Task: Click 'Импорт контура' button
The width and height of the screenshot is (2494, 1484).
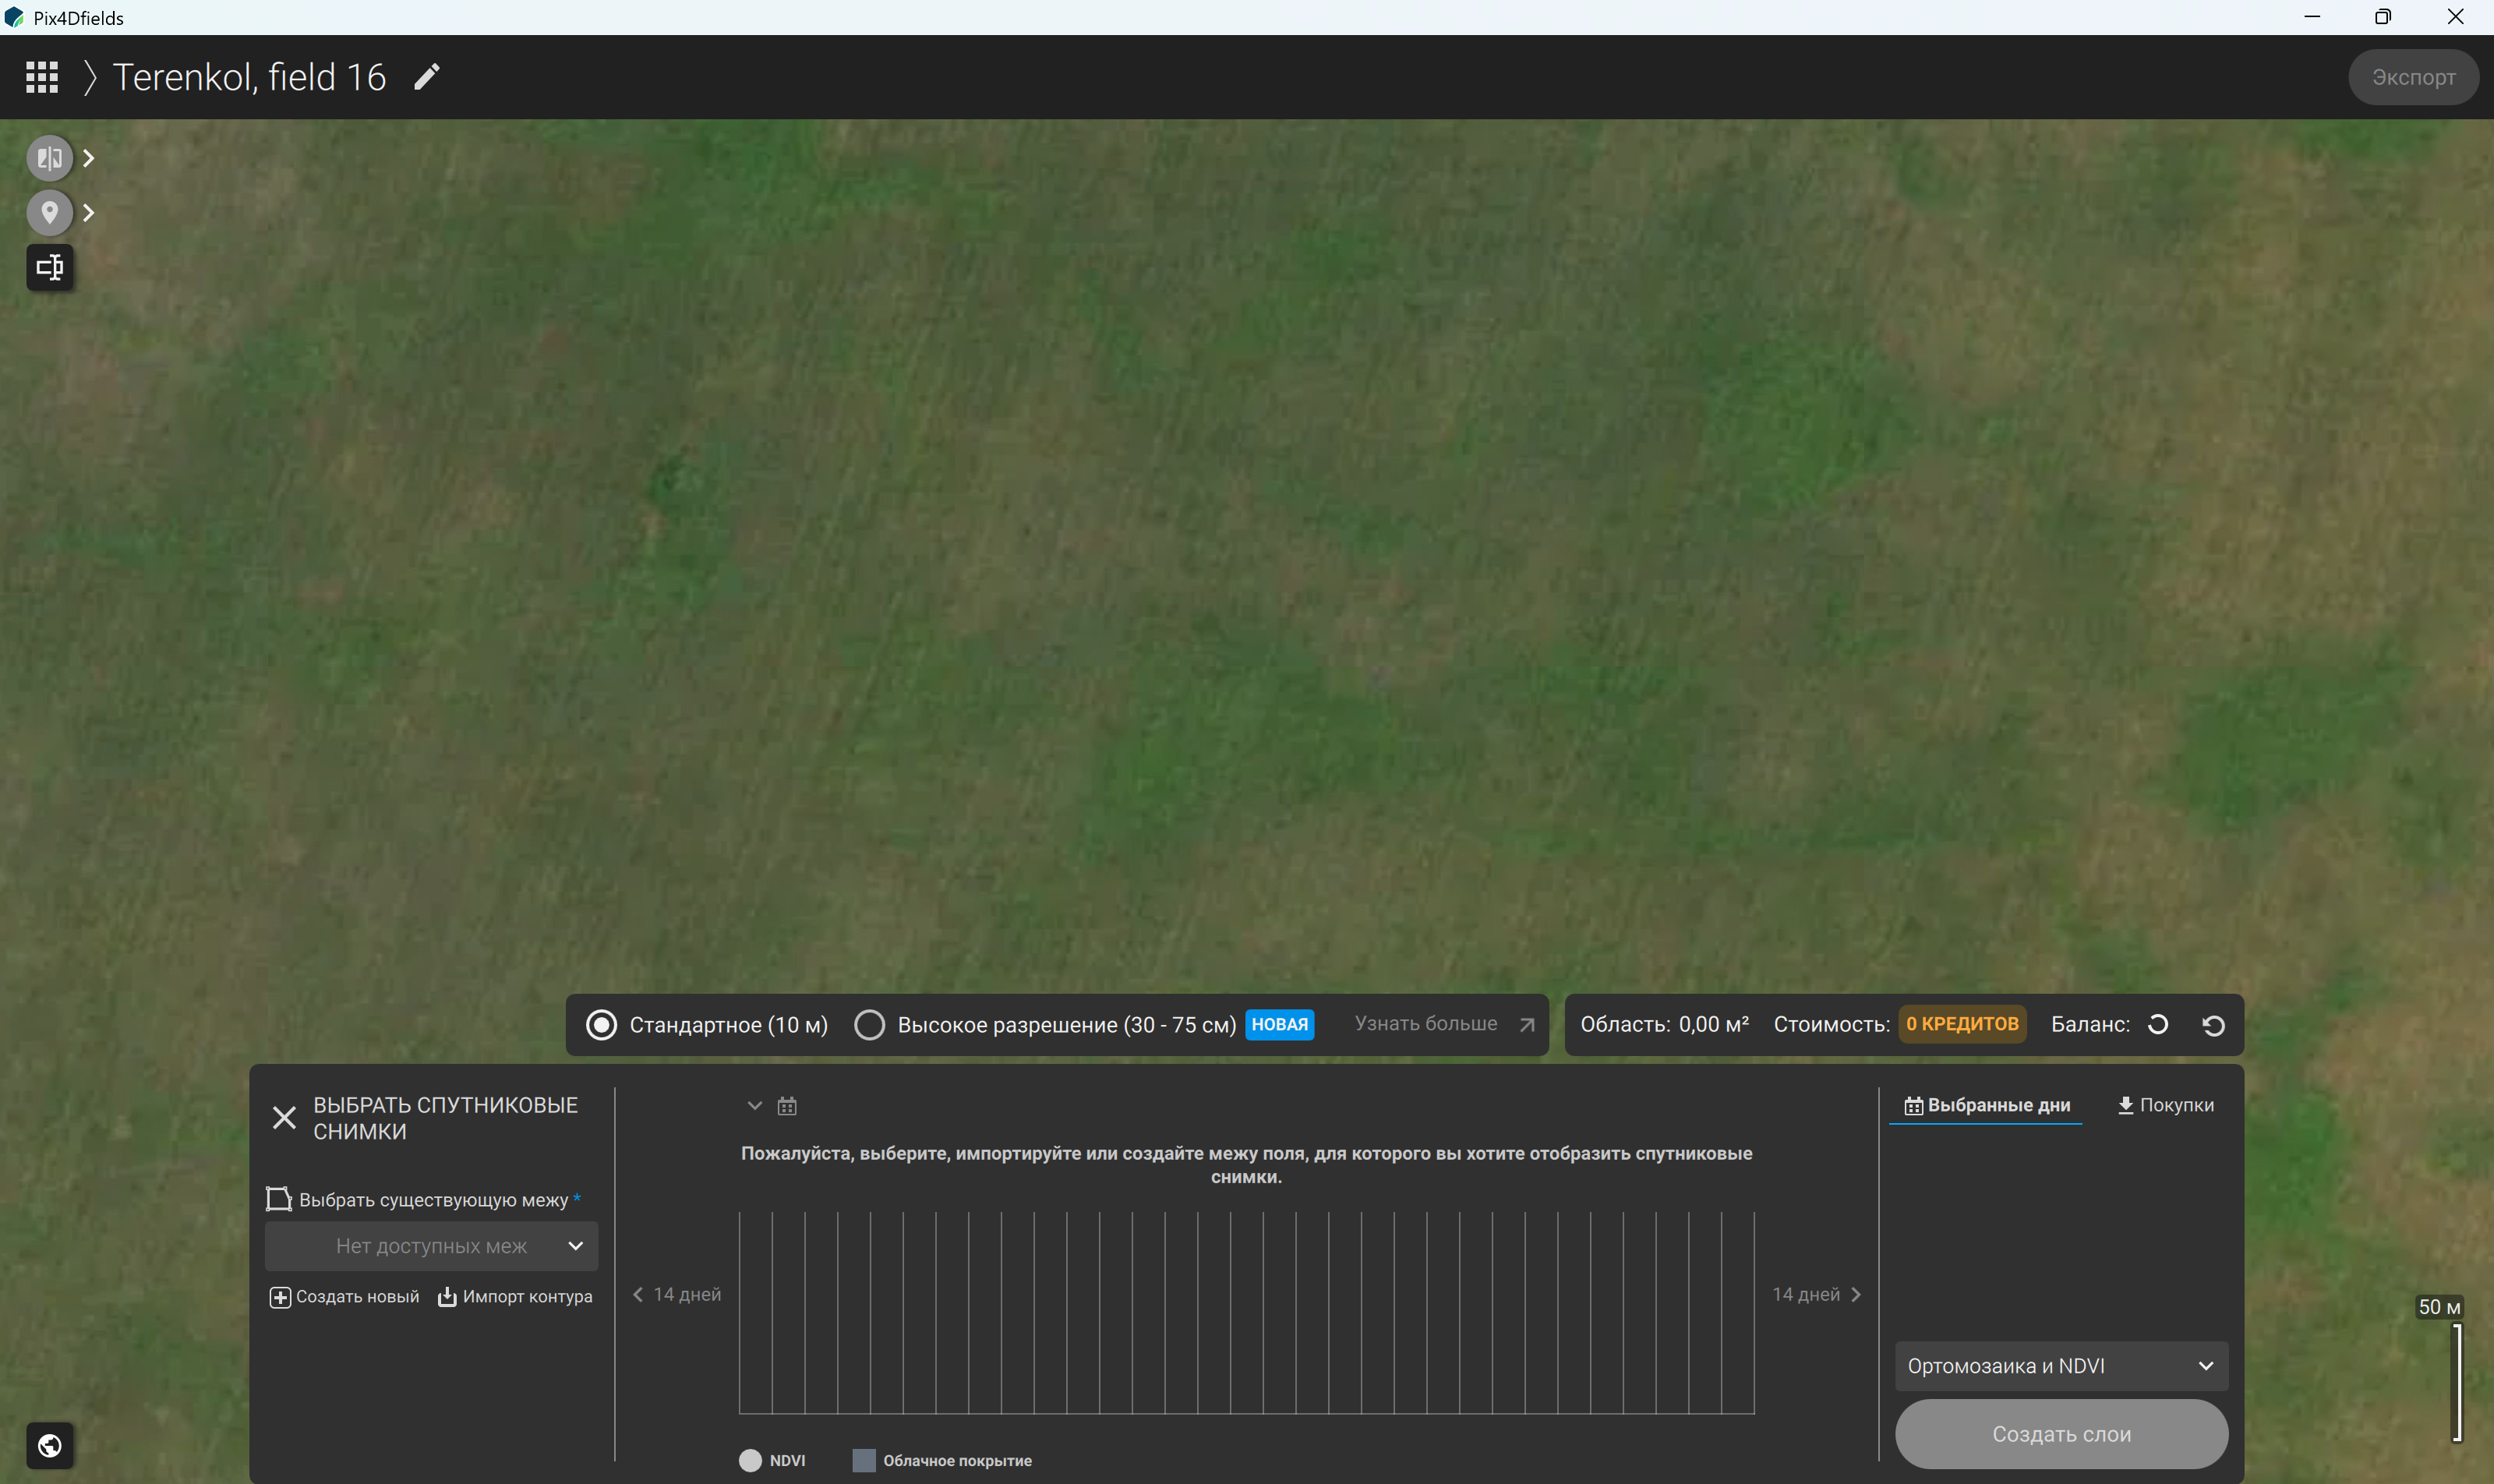Action: pos(515,1297)
